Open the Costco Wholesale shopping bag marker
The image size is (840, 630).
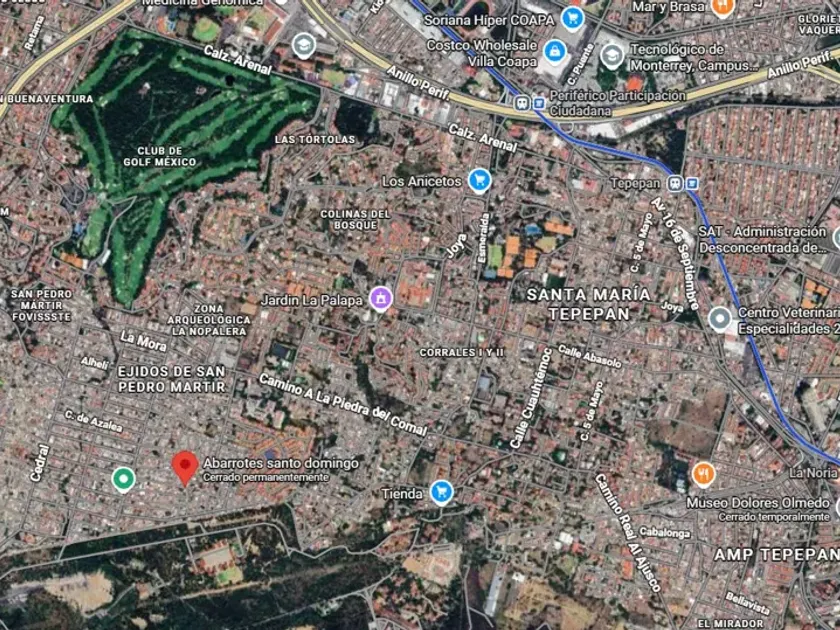click(554, 52)
